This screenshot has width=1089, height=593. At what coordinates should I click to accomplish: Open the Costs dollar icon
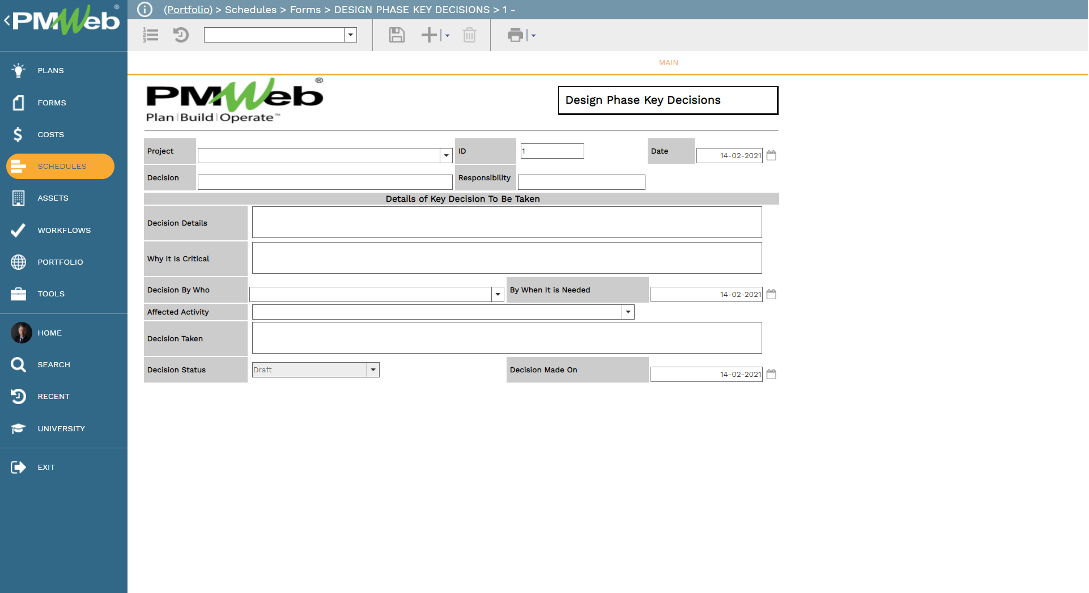tap(18, 134)
